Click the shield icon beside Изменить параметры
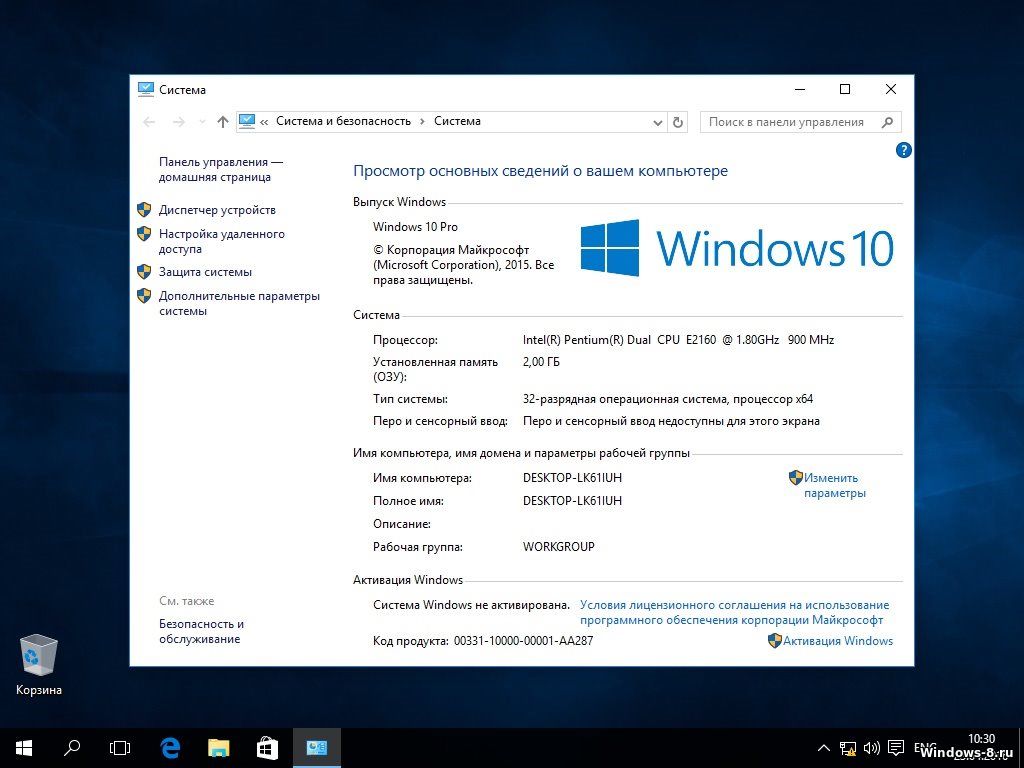 tap(795, 477)
